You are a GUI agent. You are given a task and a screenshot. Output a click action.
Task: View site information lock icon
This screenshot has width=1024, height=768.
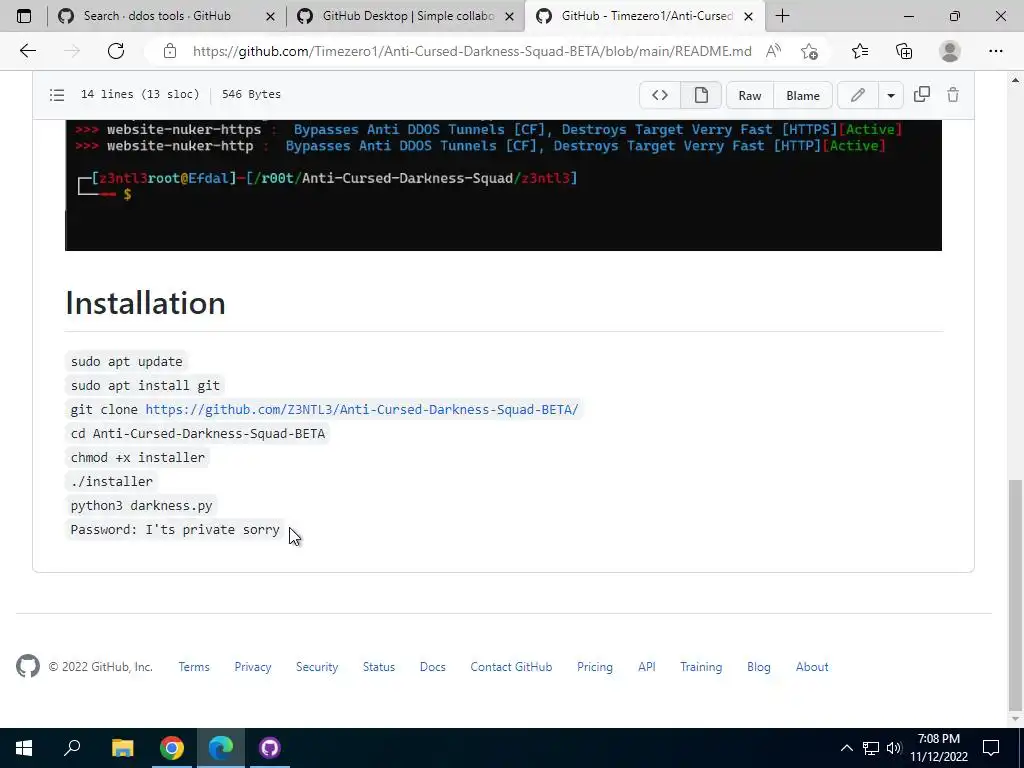[x=169, y=51]
